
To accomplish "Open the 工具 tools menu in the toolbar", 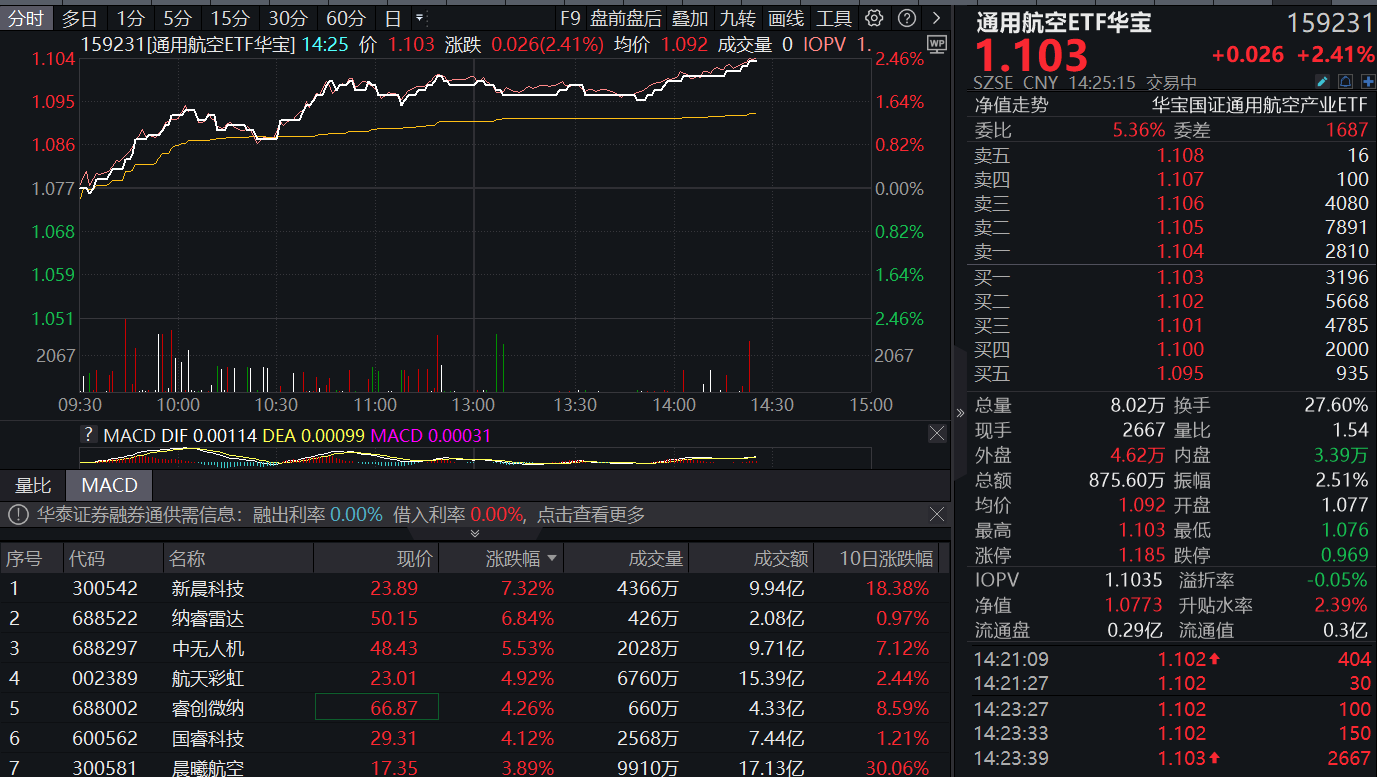I will point(835,17).
